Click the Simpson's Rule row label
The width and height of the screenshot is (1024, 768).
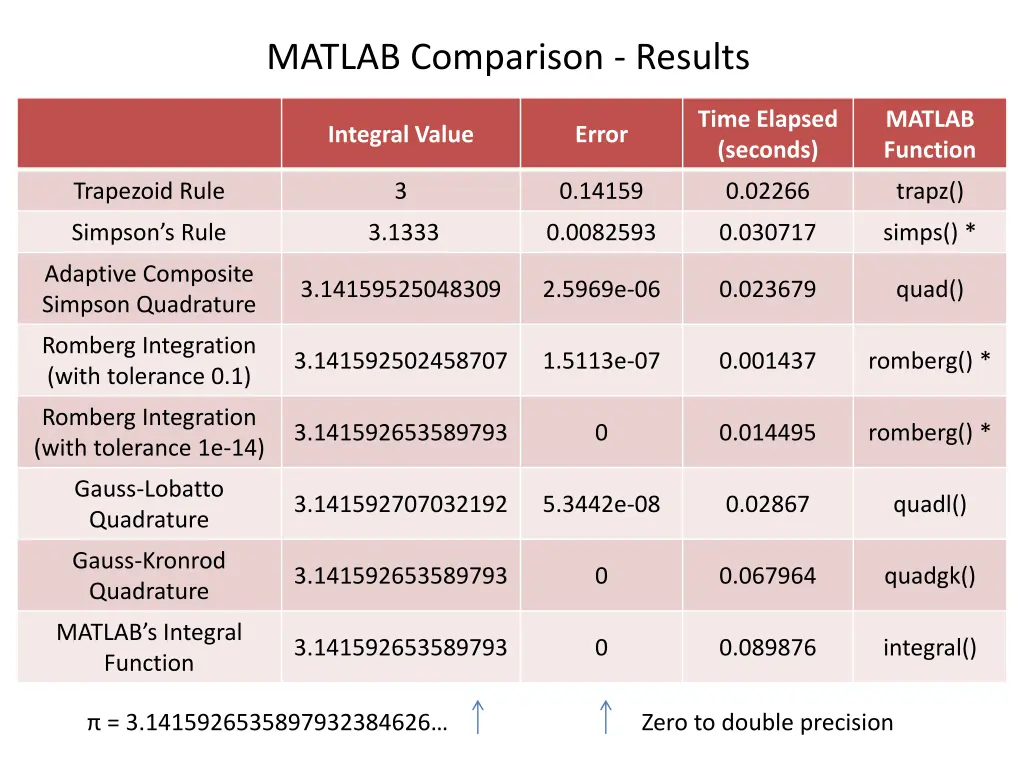click(x=149, y=233)
